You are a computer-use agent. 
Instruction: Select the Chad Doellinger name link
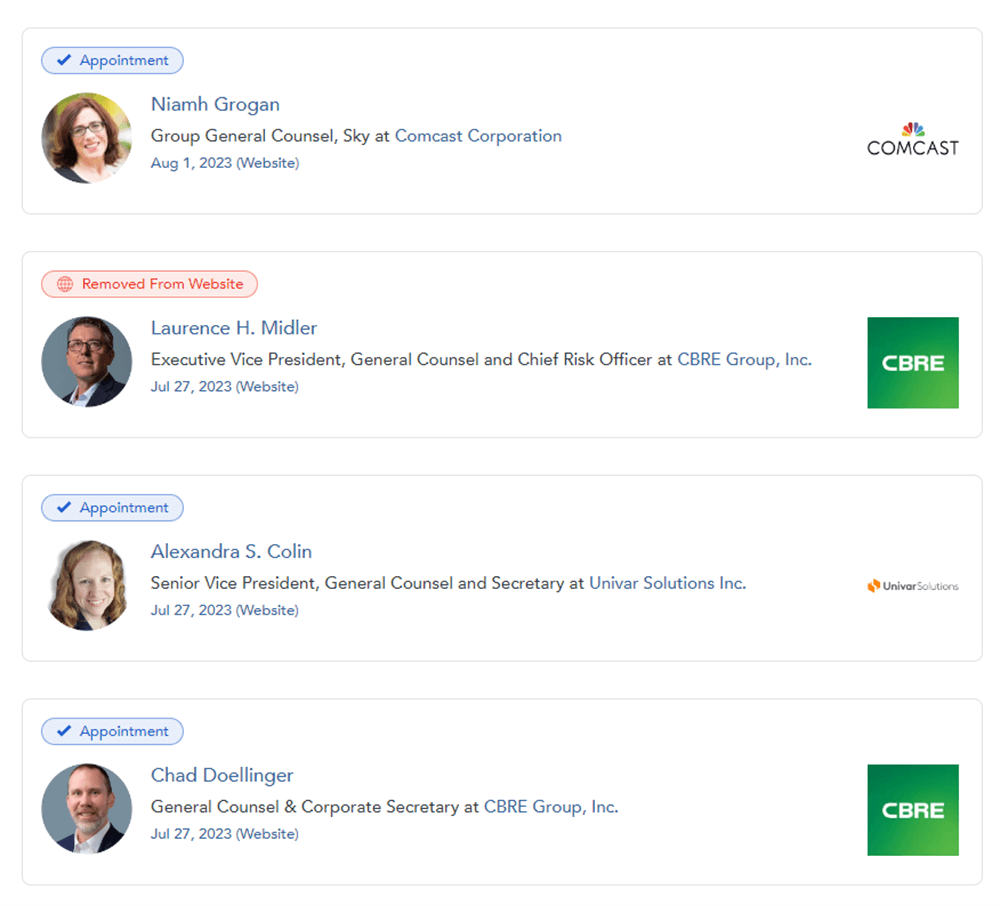(x=222, y=775)
